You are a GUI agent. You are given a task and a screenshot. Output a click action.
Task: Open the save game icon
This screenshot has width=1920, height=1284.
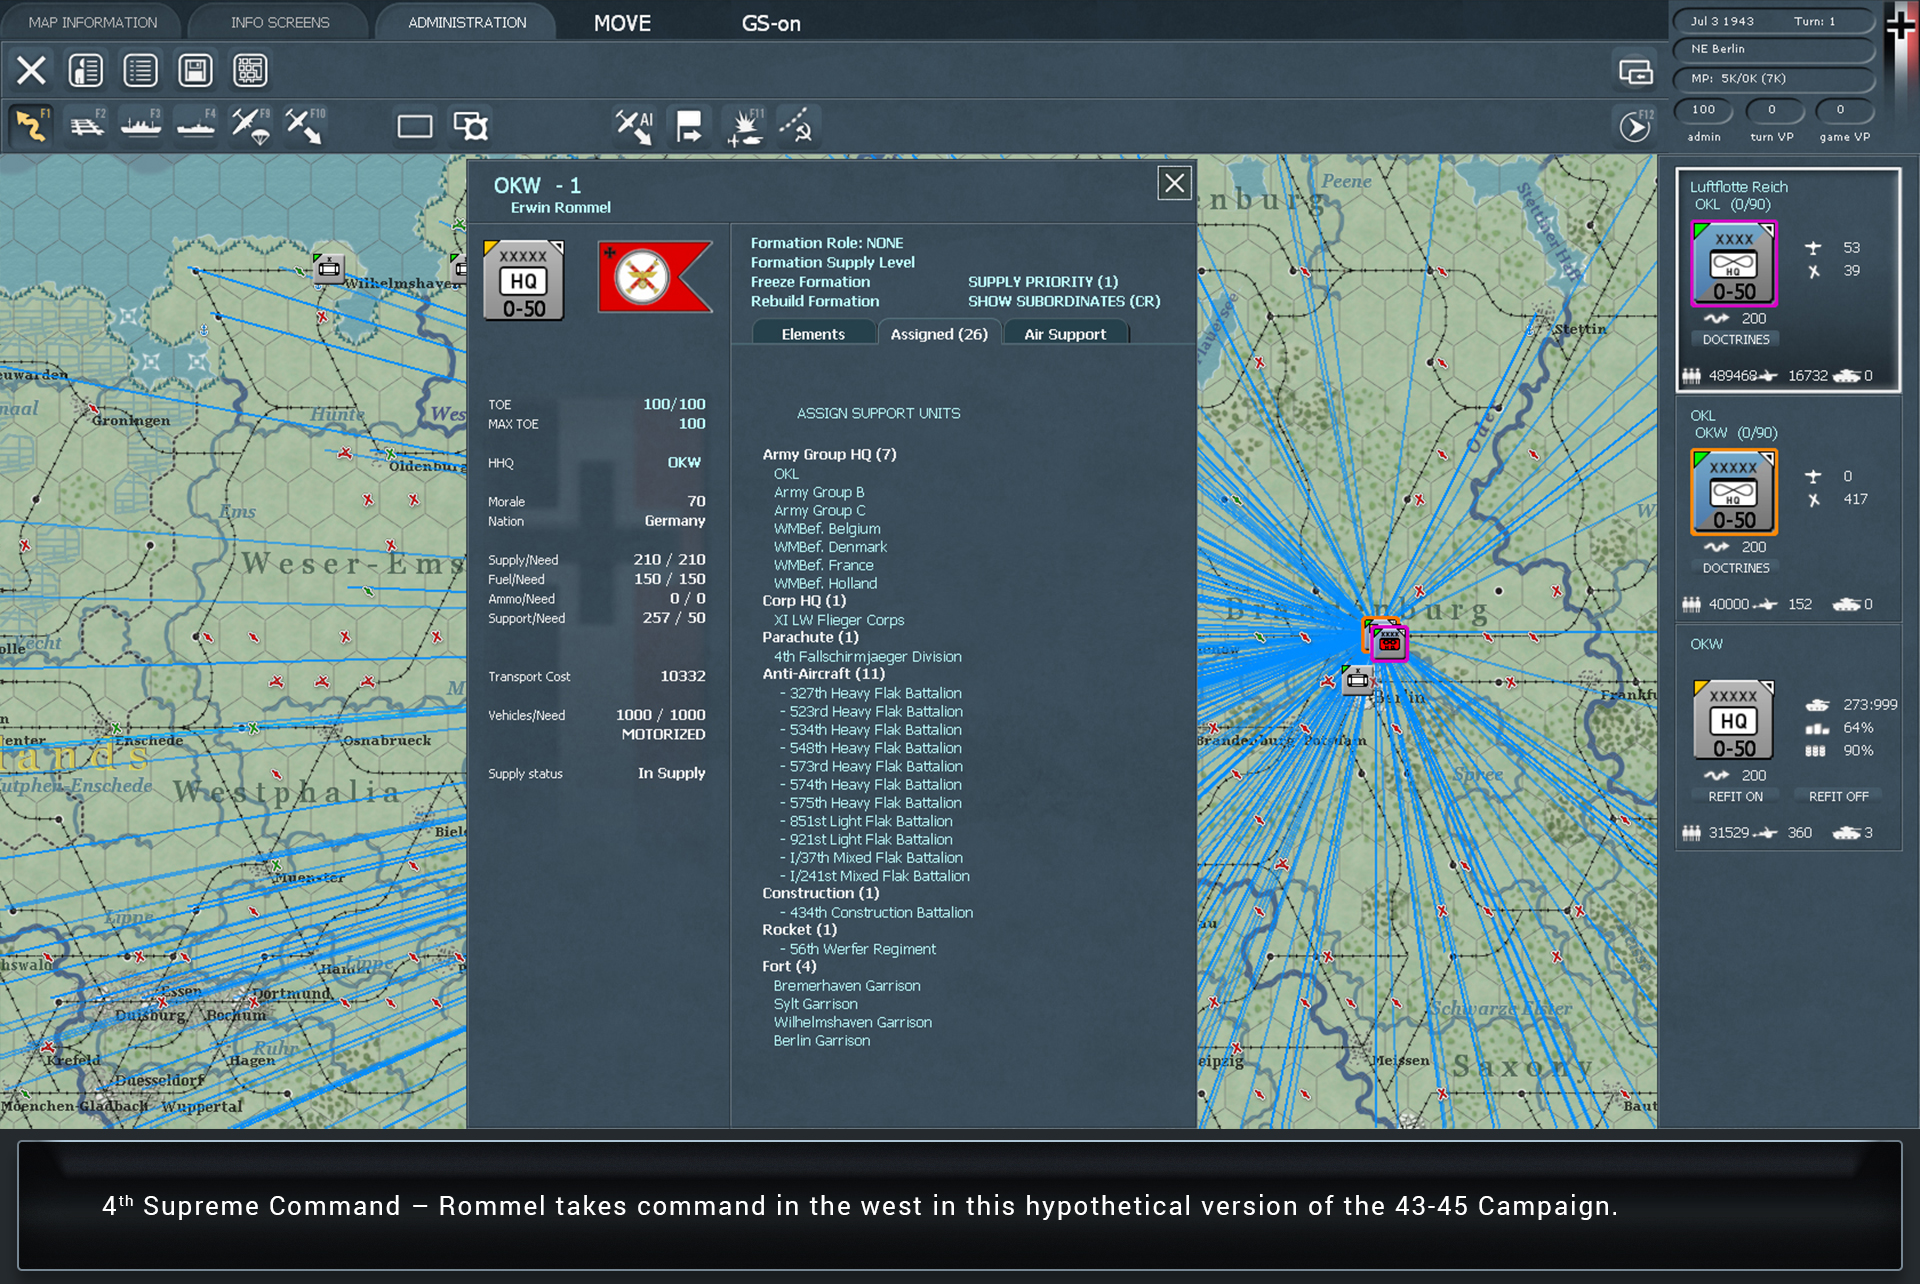tap(195, 70)
